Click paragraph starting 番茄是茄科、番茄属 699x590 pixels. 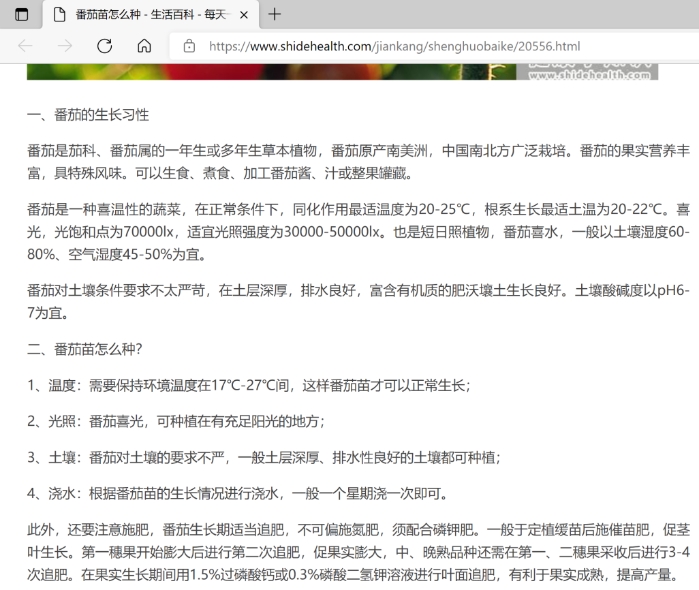tap(358, 162)
